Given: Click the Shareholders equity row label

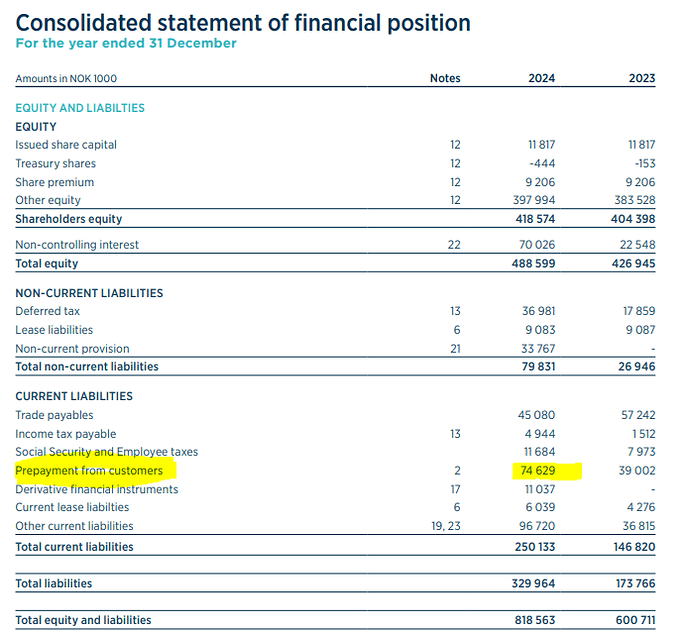Looking at the screenshot, I should 68,218.
